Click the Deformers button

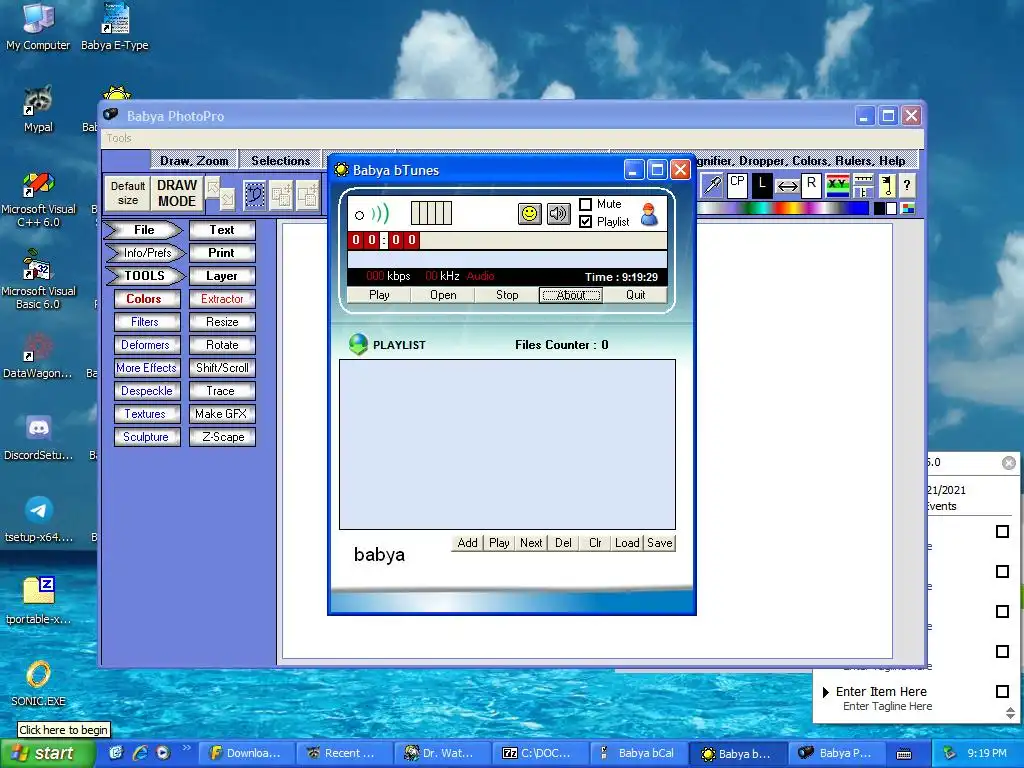[147, 345]
